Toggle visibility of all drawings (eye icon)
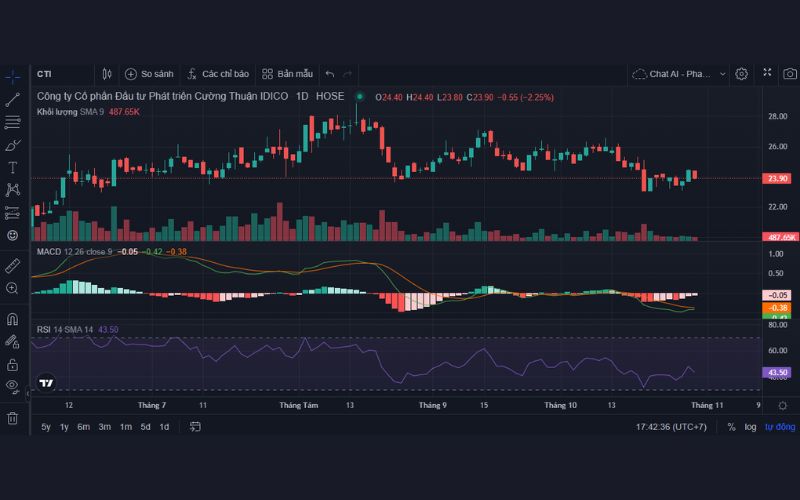This screenshot has width=800, height=500. point(12,386)
